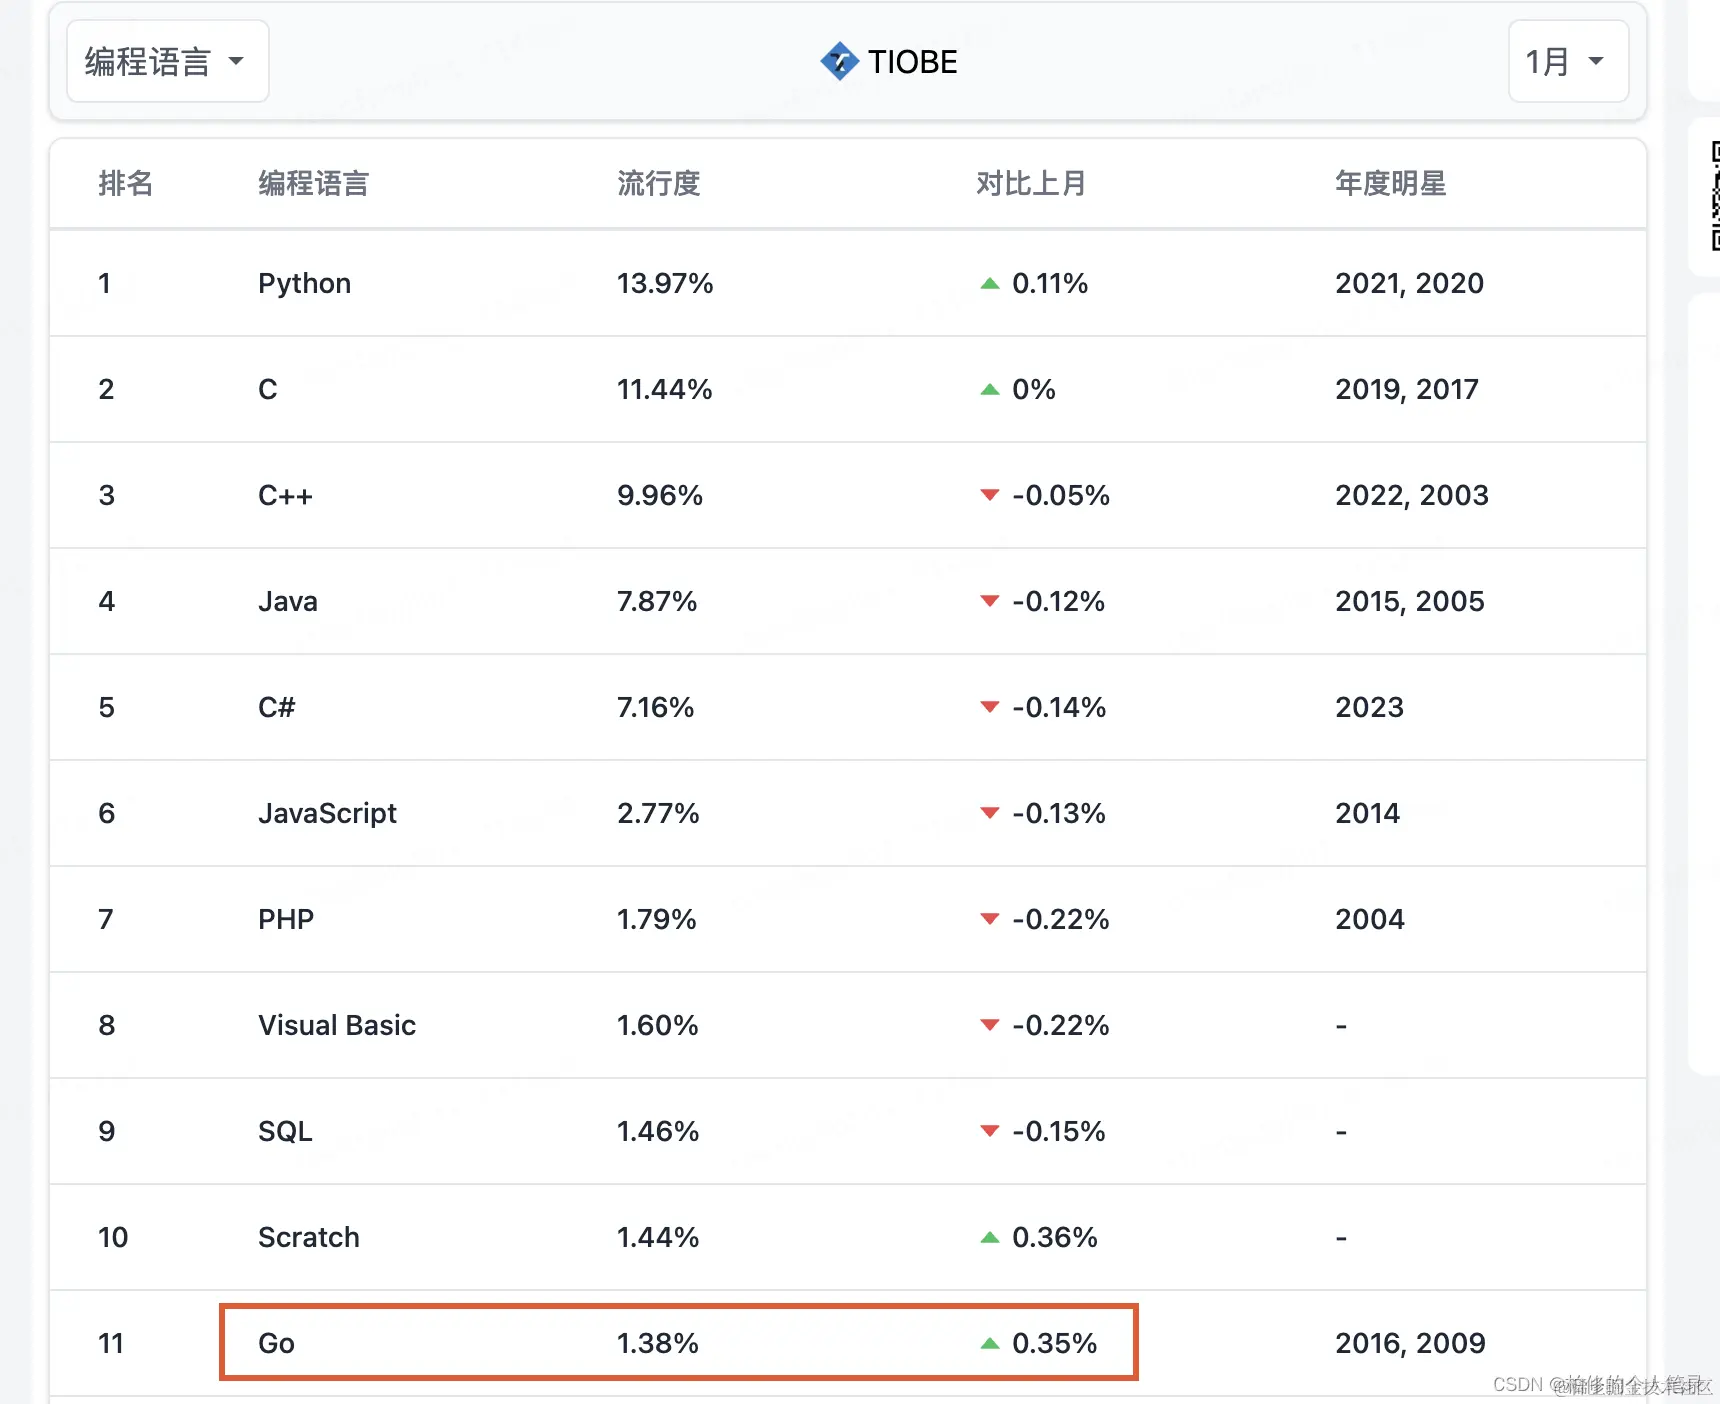Click the red down arrow in Java row

[x=990, y=601]
